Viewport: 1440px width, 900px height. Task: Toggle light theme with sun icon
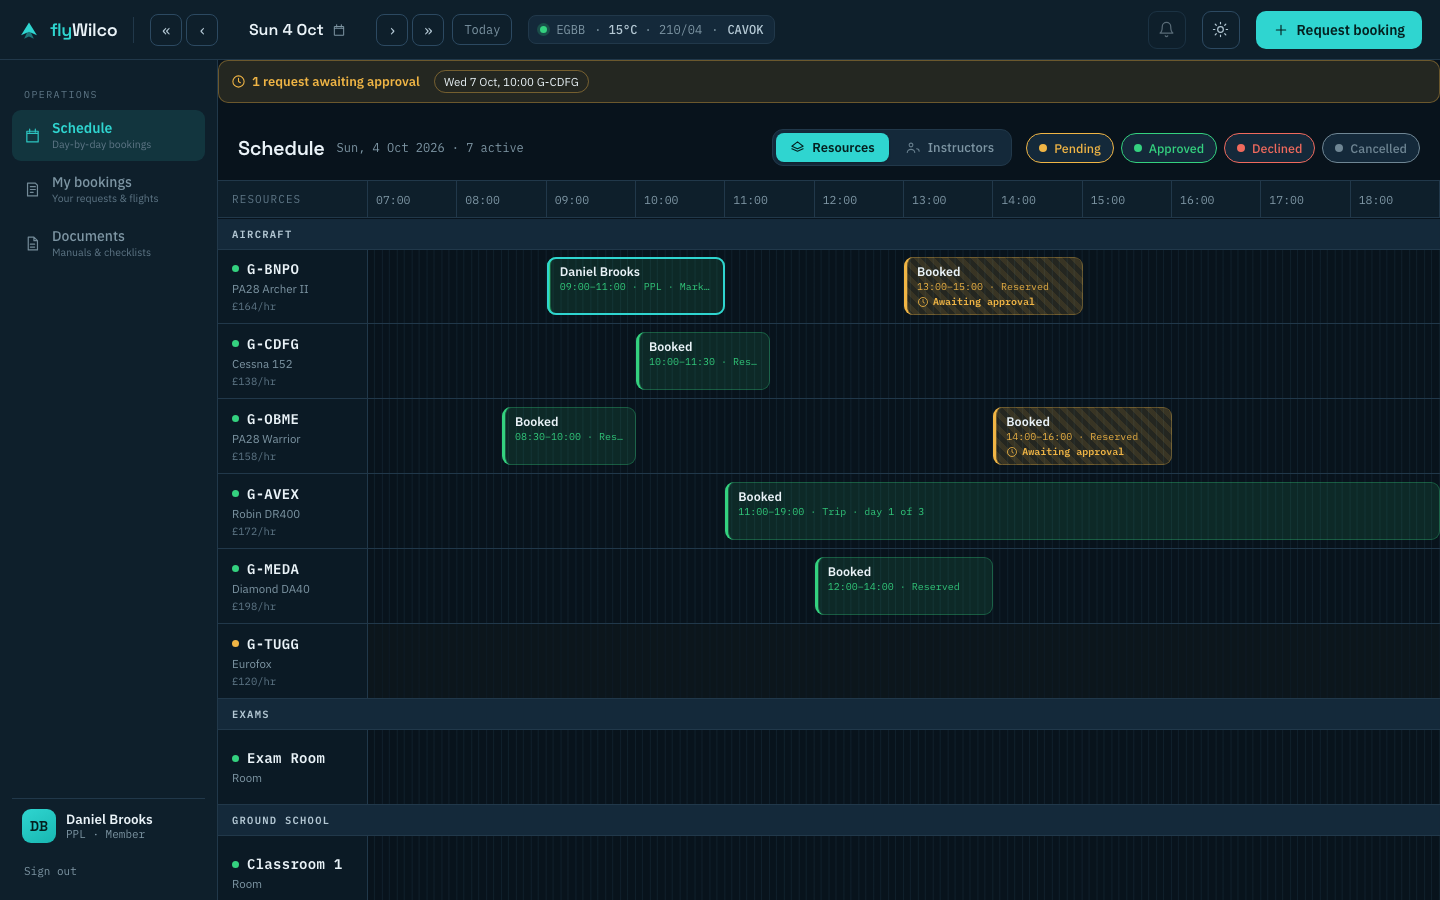[1221, 30]
